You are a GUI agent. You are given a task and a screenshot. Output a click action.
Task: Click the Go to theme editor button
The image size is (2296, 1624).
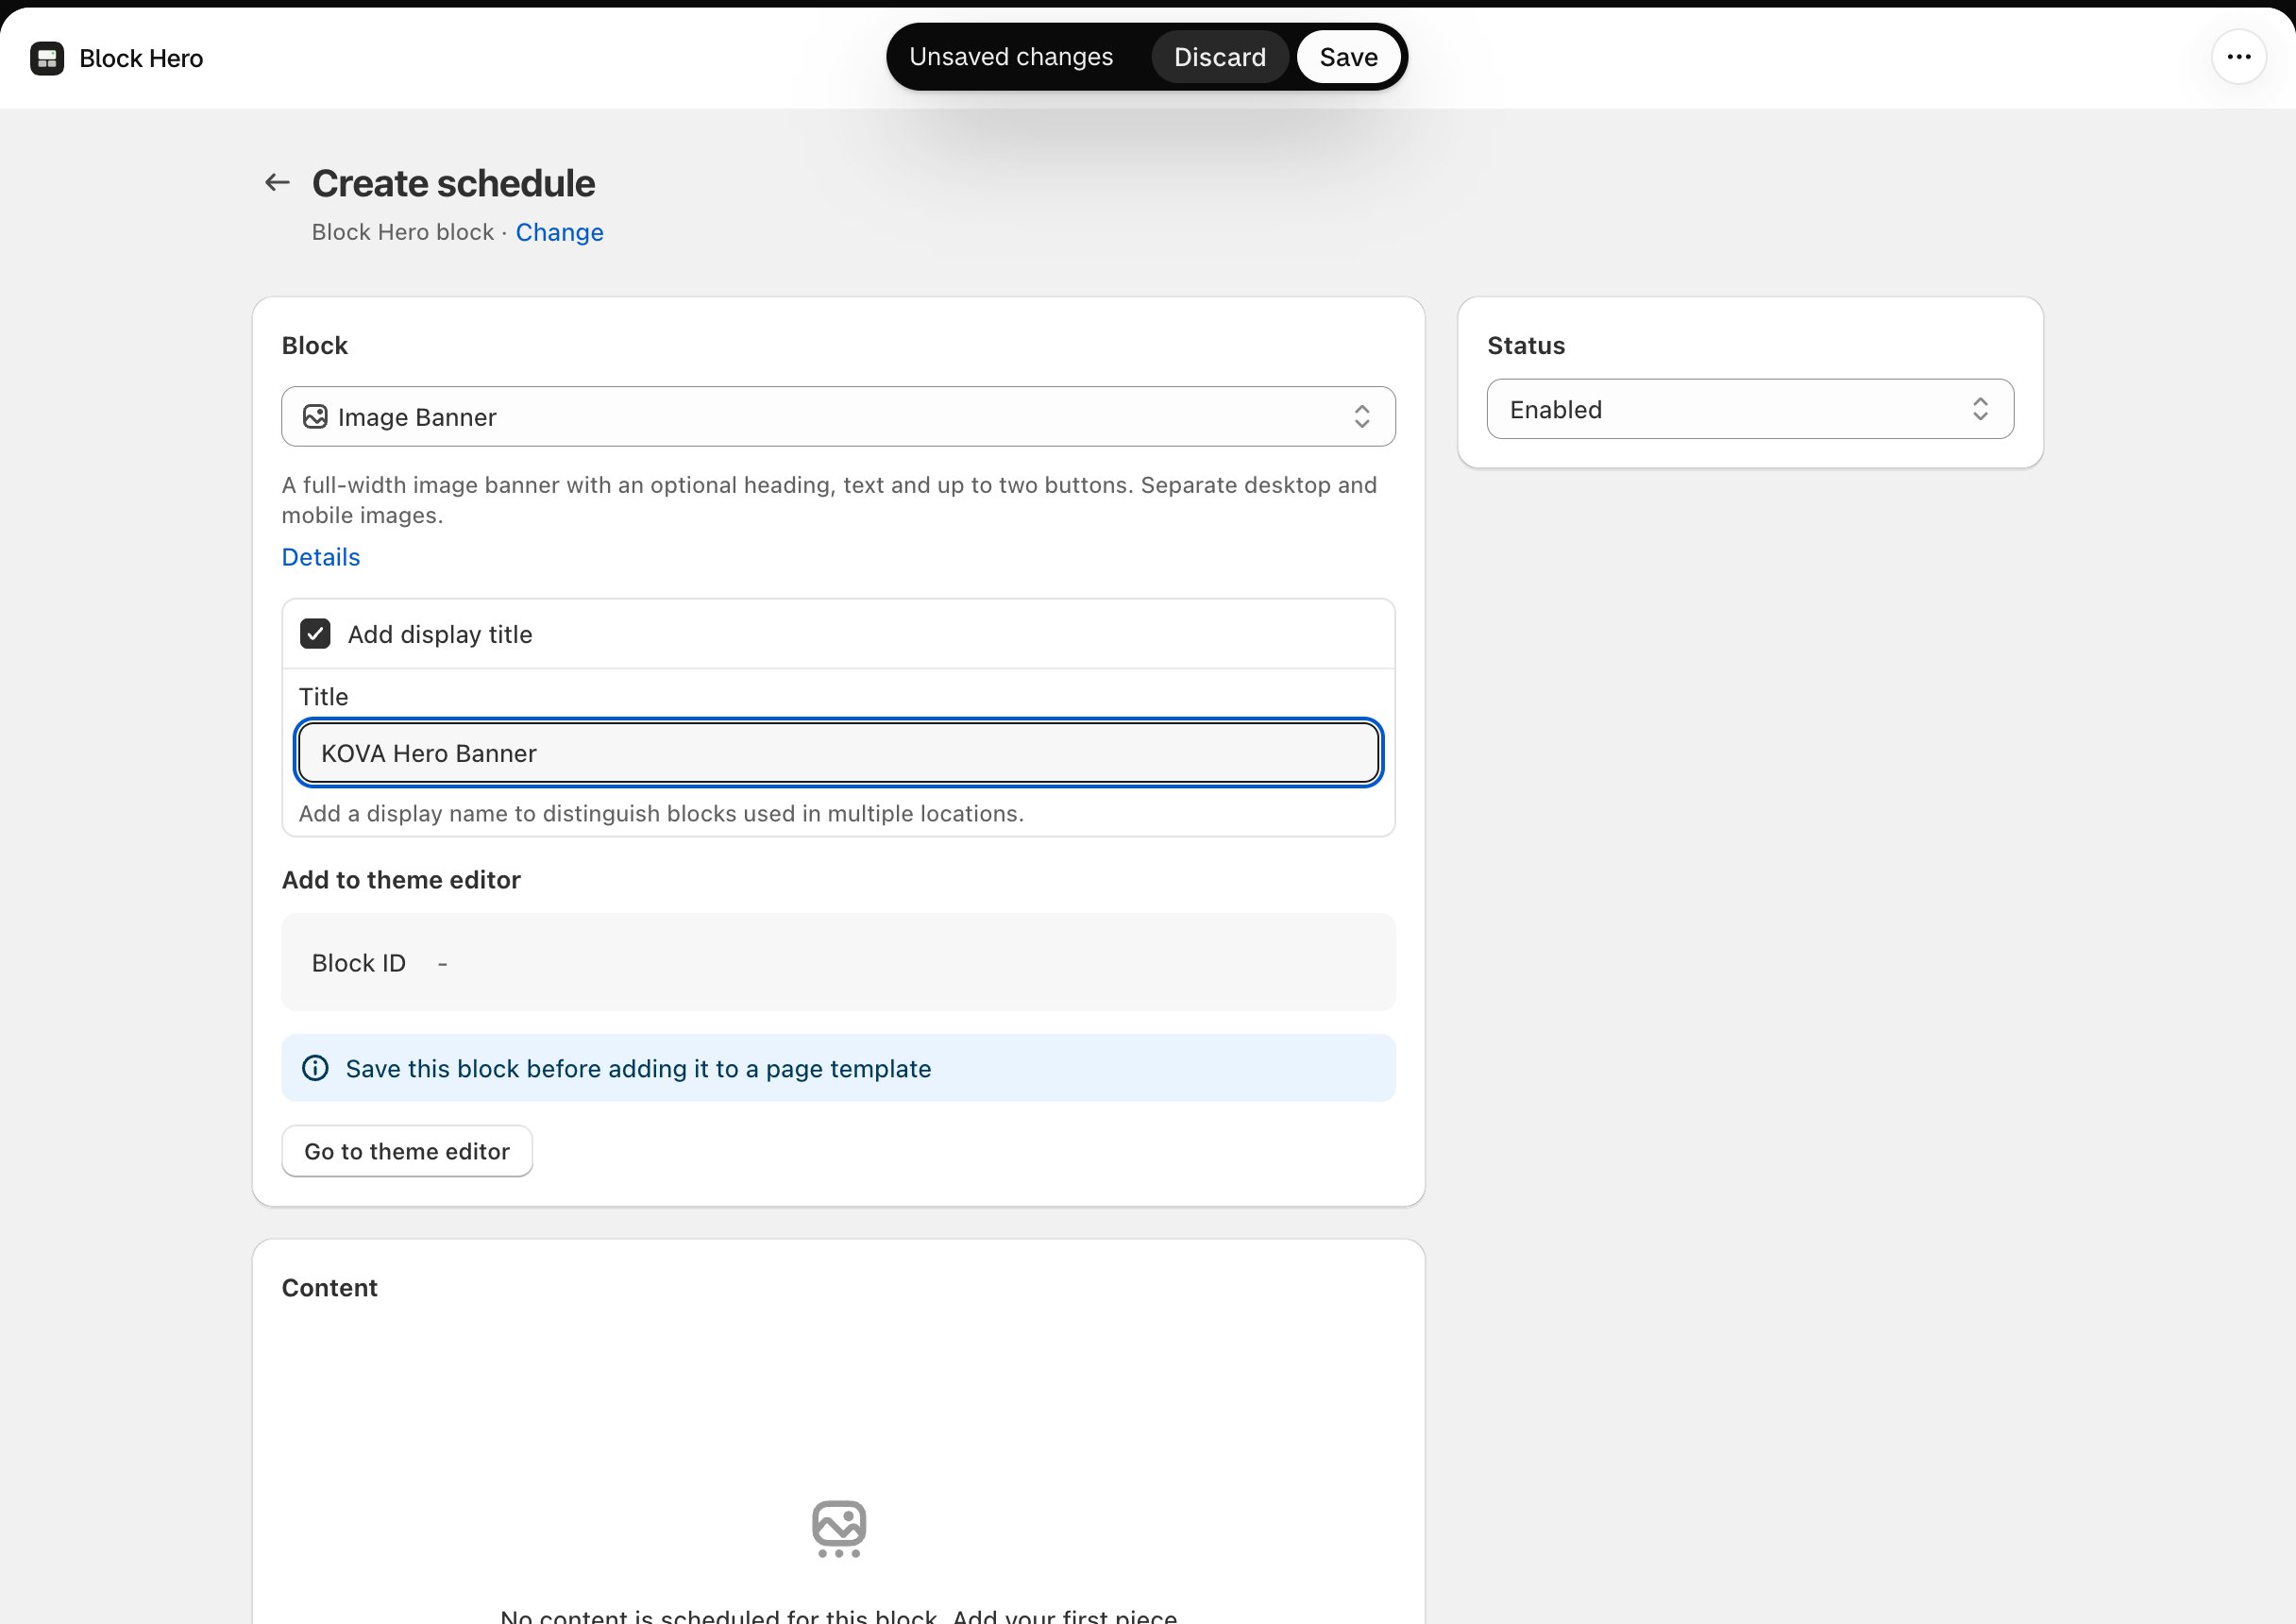[407, 1151]
